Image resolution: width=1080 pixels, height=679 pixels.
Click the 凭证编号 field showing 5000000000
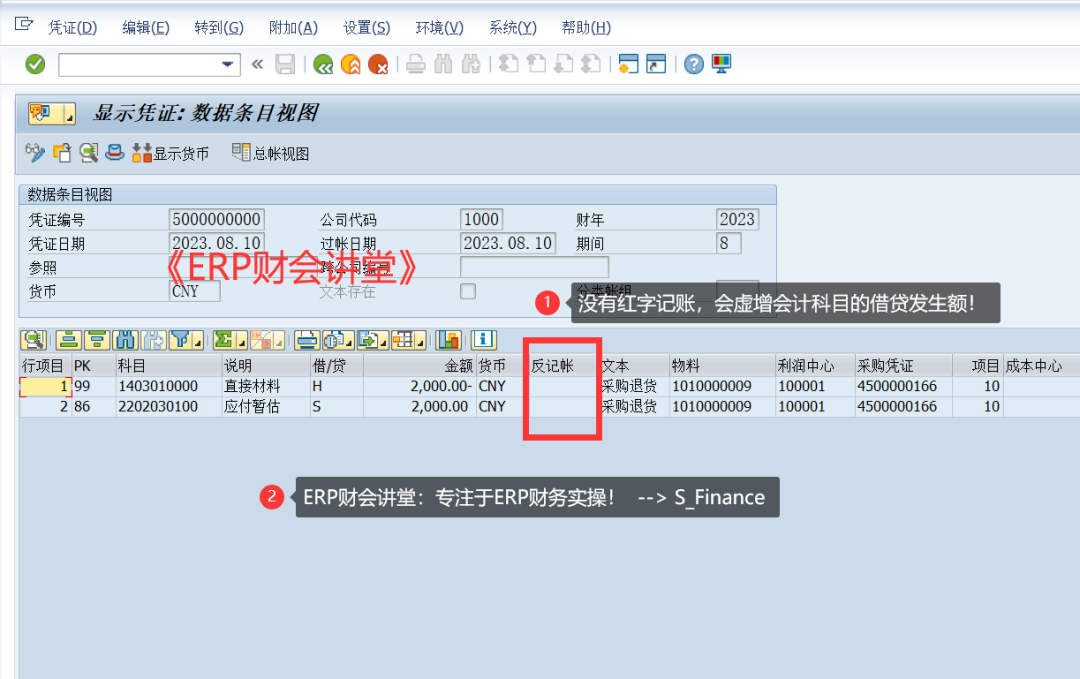217,219
